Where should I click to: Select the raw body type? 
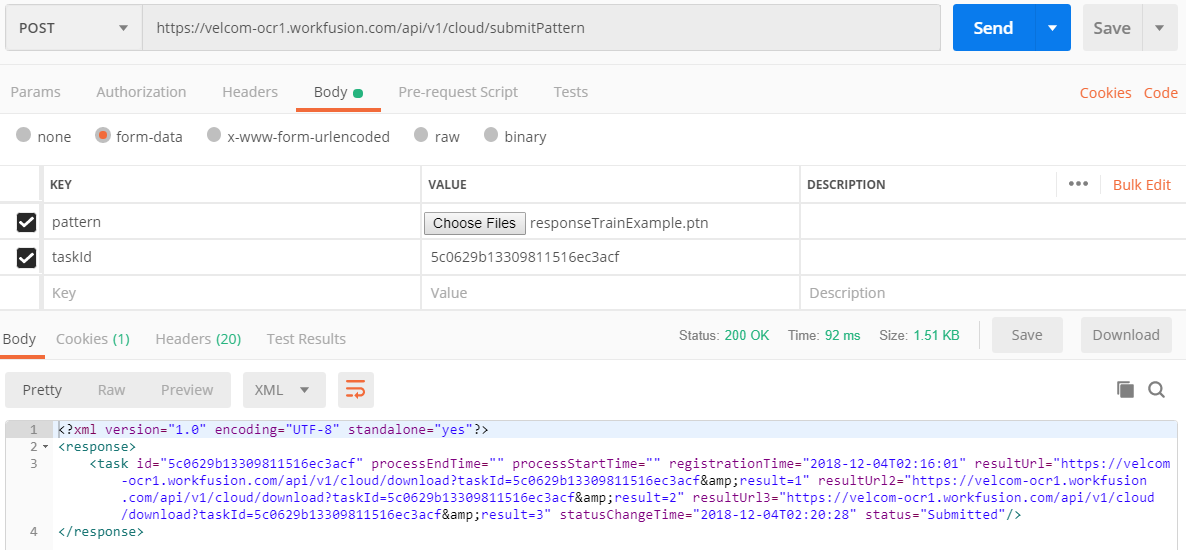pyautogui.click(x=421, y=135)
